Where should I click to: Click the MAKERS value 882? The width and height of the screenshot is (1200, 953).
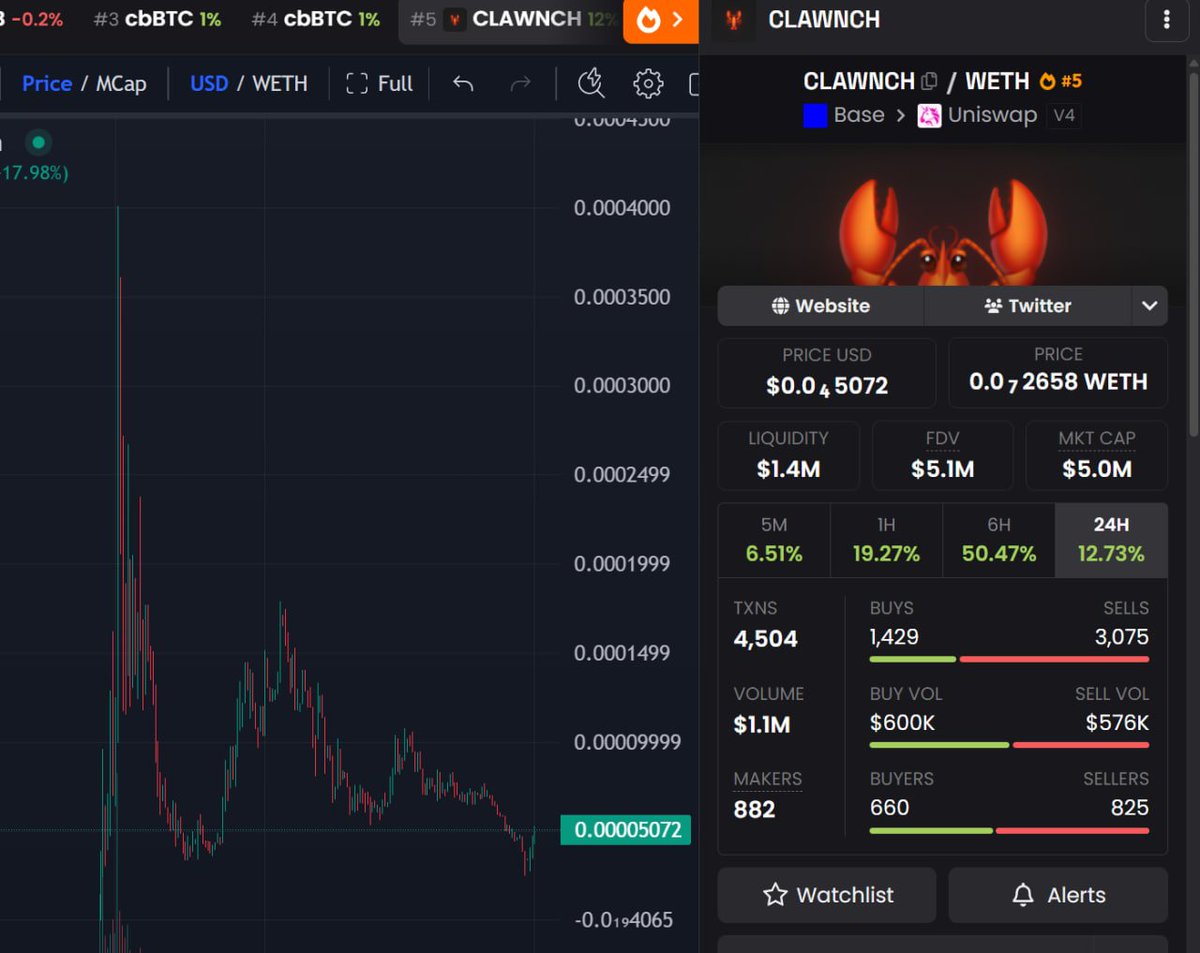pyautogui.click(x=754, y=810)
